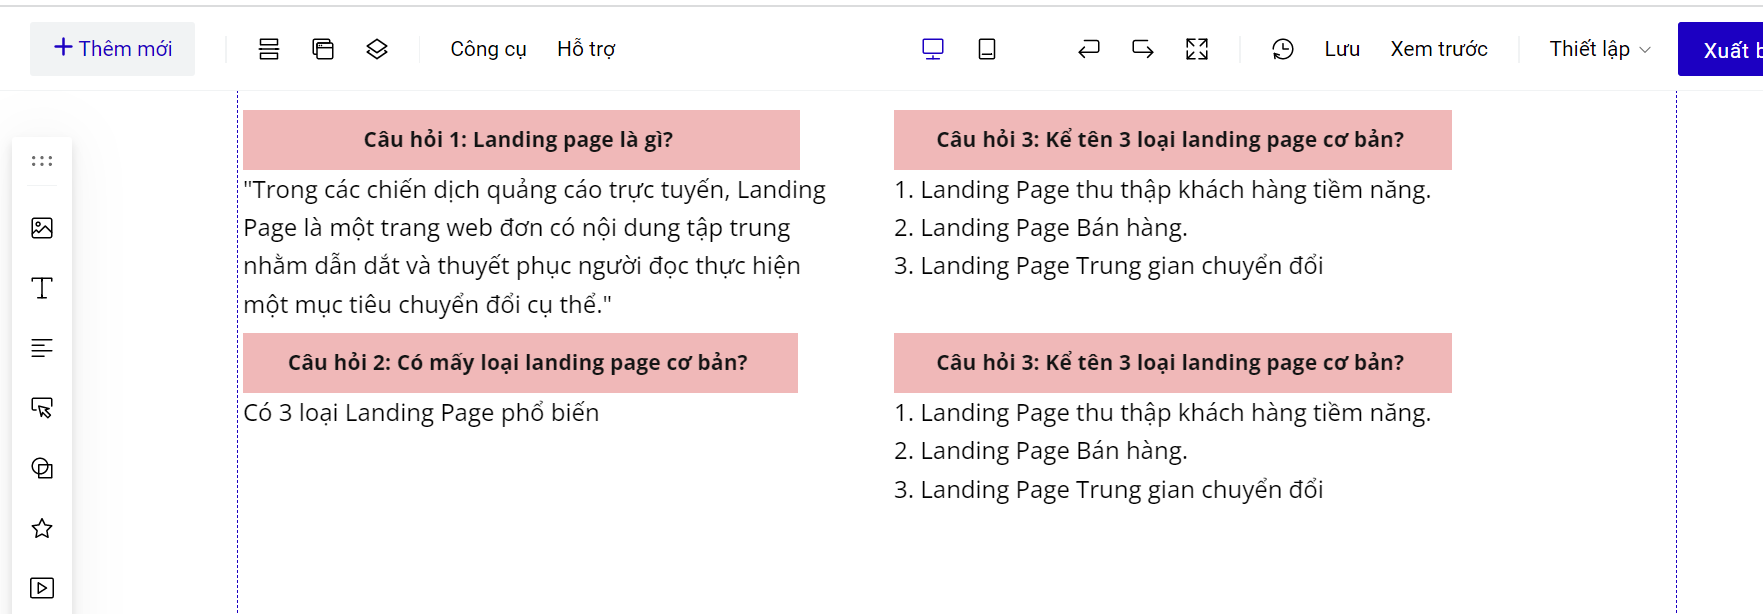Image resolution: width=1763 pixels, height=614 pixels.
Task: Undo the last action
Action: [1089, 49]
